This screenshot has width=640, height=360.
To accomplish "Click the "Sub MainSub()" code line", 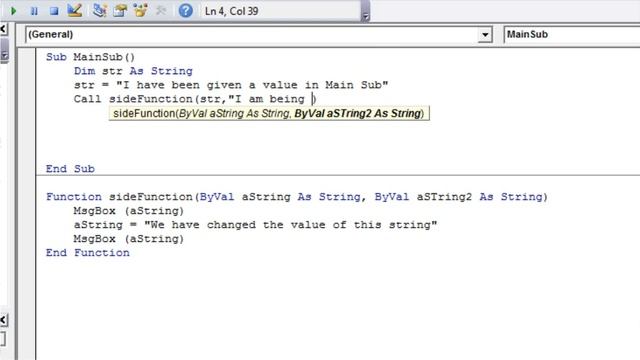I will pos(90,57).
